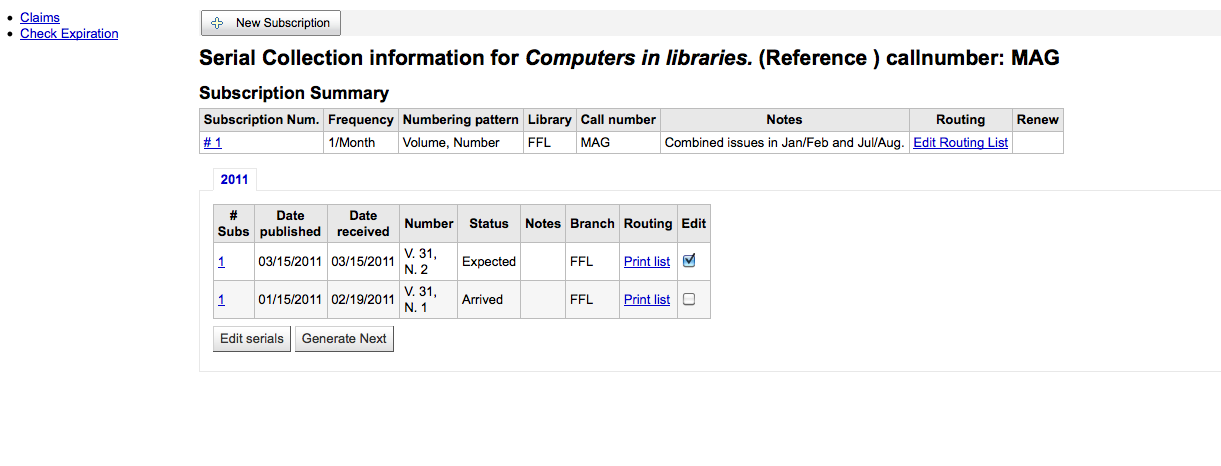Image resolution: width=1221 pixels, height=466 pixels.
Task: Open the Check Expiration link
Action: click(69, 34)
